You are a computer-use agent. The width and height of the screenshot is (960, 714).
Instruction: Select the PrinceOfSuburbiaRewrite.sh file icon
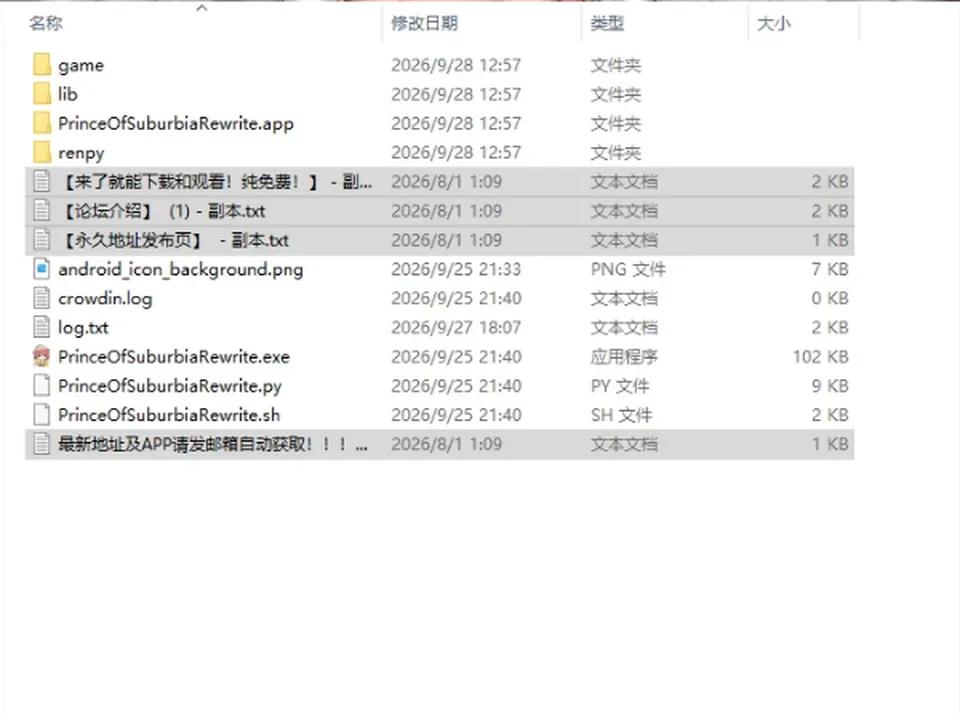[x=42, y=415]
